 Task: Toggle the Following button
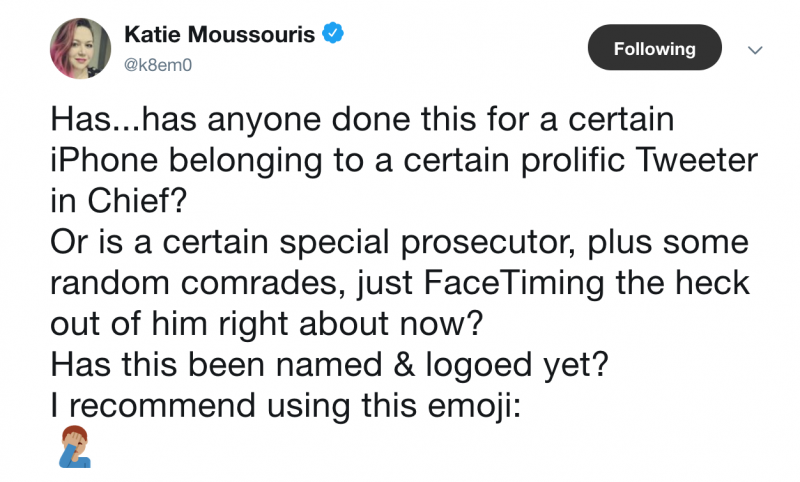coord(654,48)
